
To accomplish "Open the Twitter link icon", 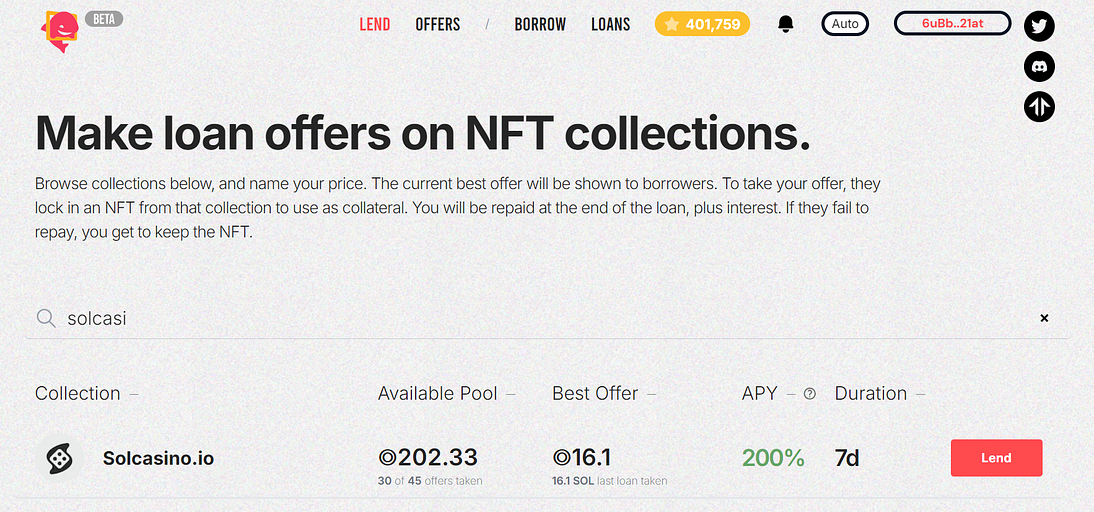I will 1040,27.
